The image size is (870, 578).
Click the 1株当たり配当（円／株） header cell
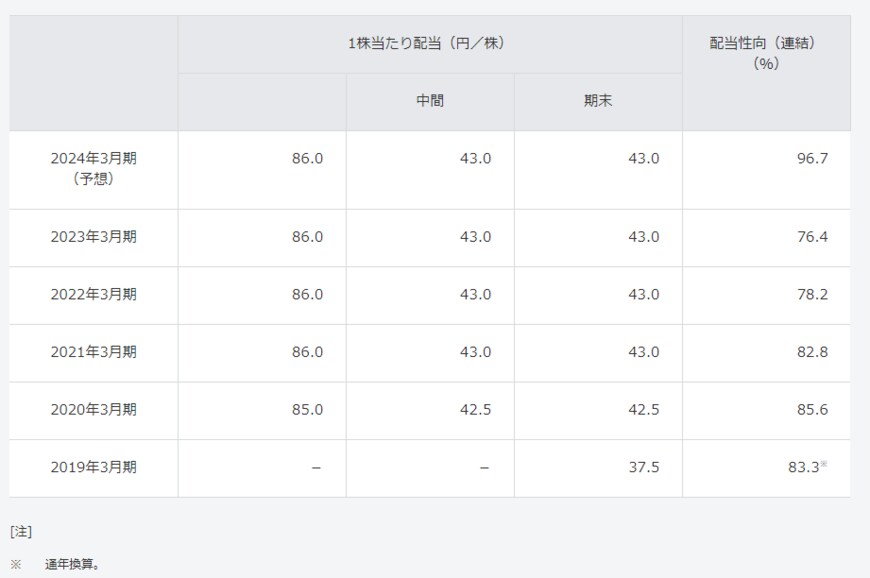pos(429,44)
